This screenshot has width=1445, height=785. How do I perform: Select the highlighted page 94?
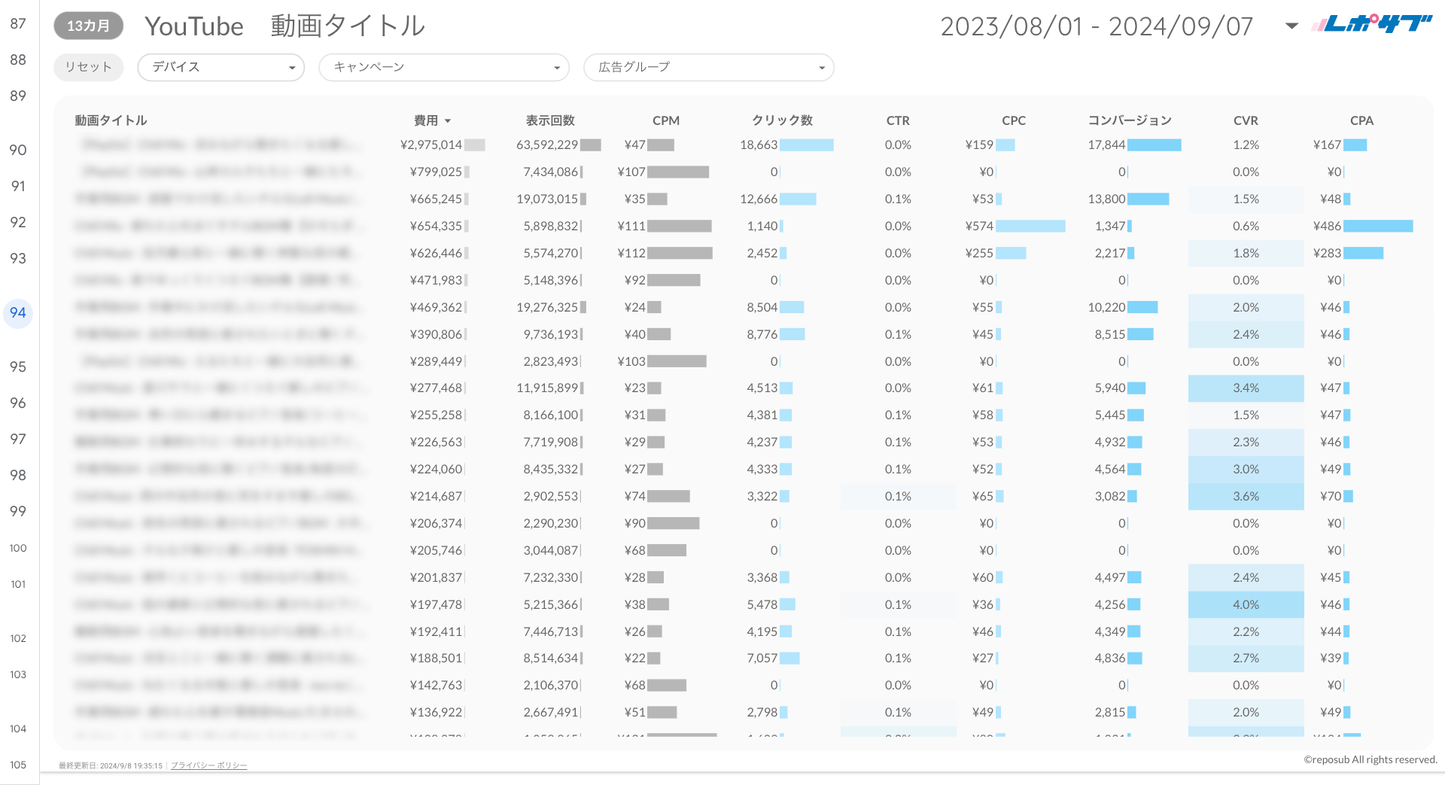pyautogui.click(x=18, y=313)
